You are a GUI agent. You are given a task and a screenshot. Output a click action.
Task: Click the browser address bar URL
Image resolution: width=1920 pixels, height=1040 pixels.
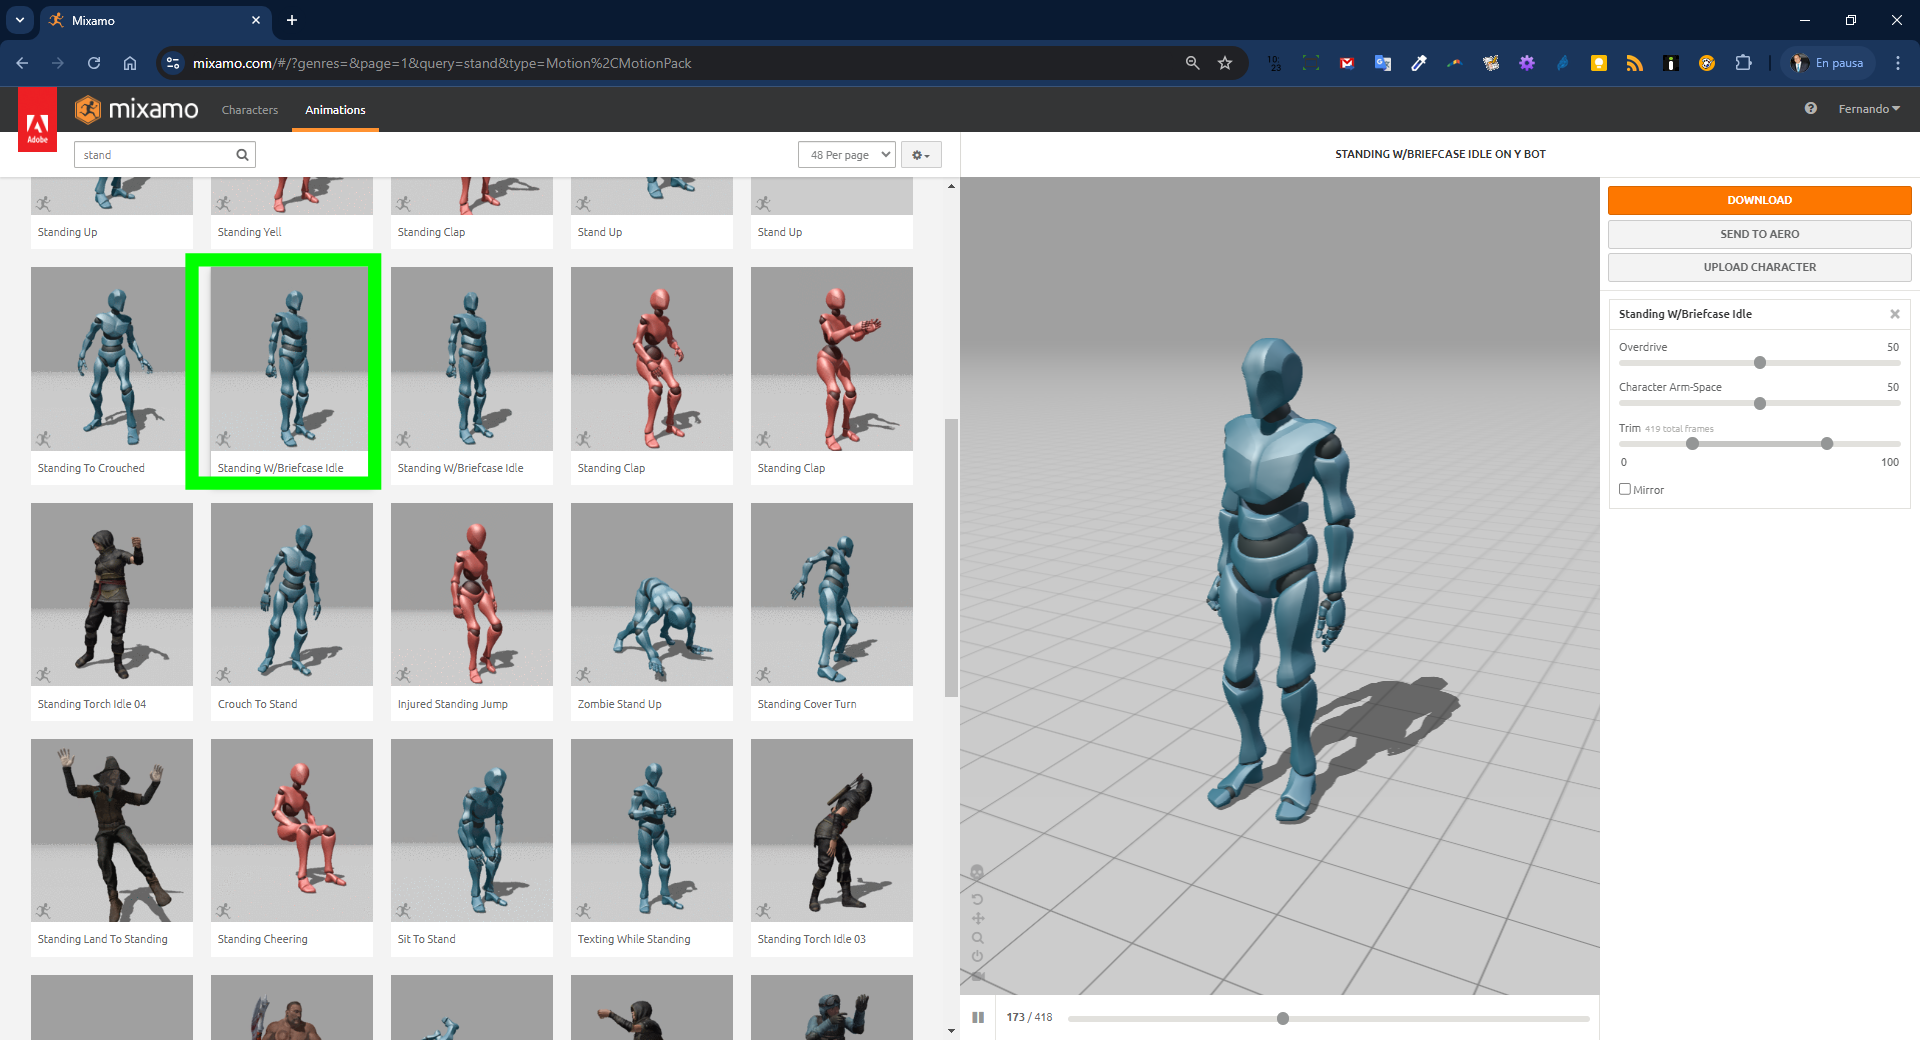pyautogui.click(x=442, y=63)
